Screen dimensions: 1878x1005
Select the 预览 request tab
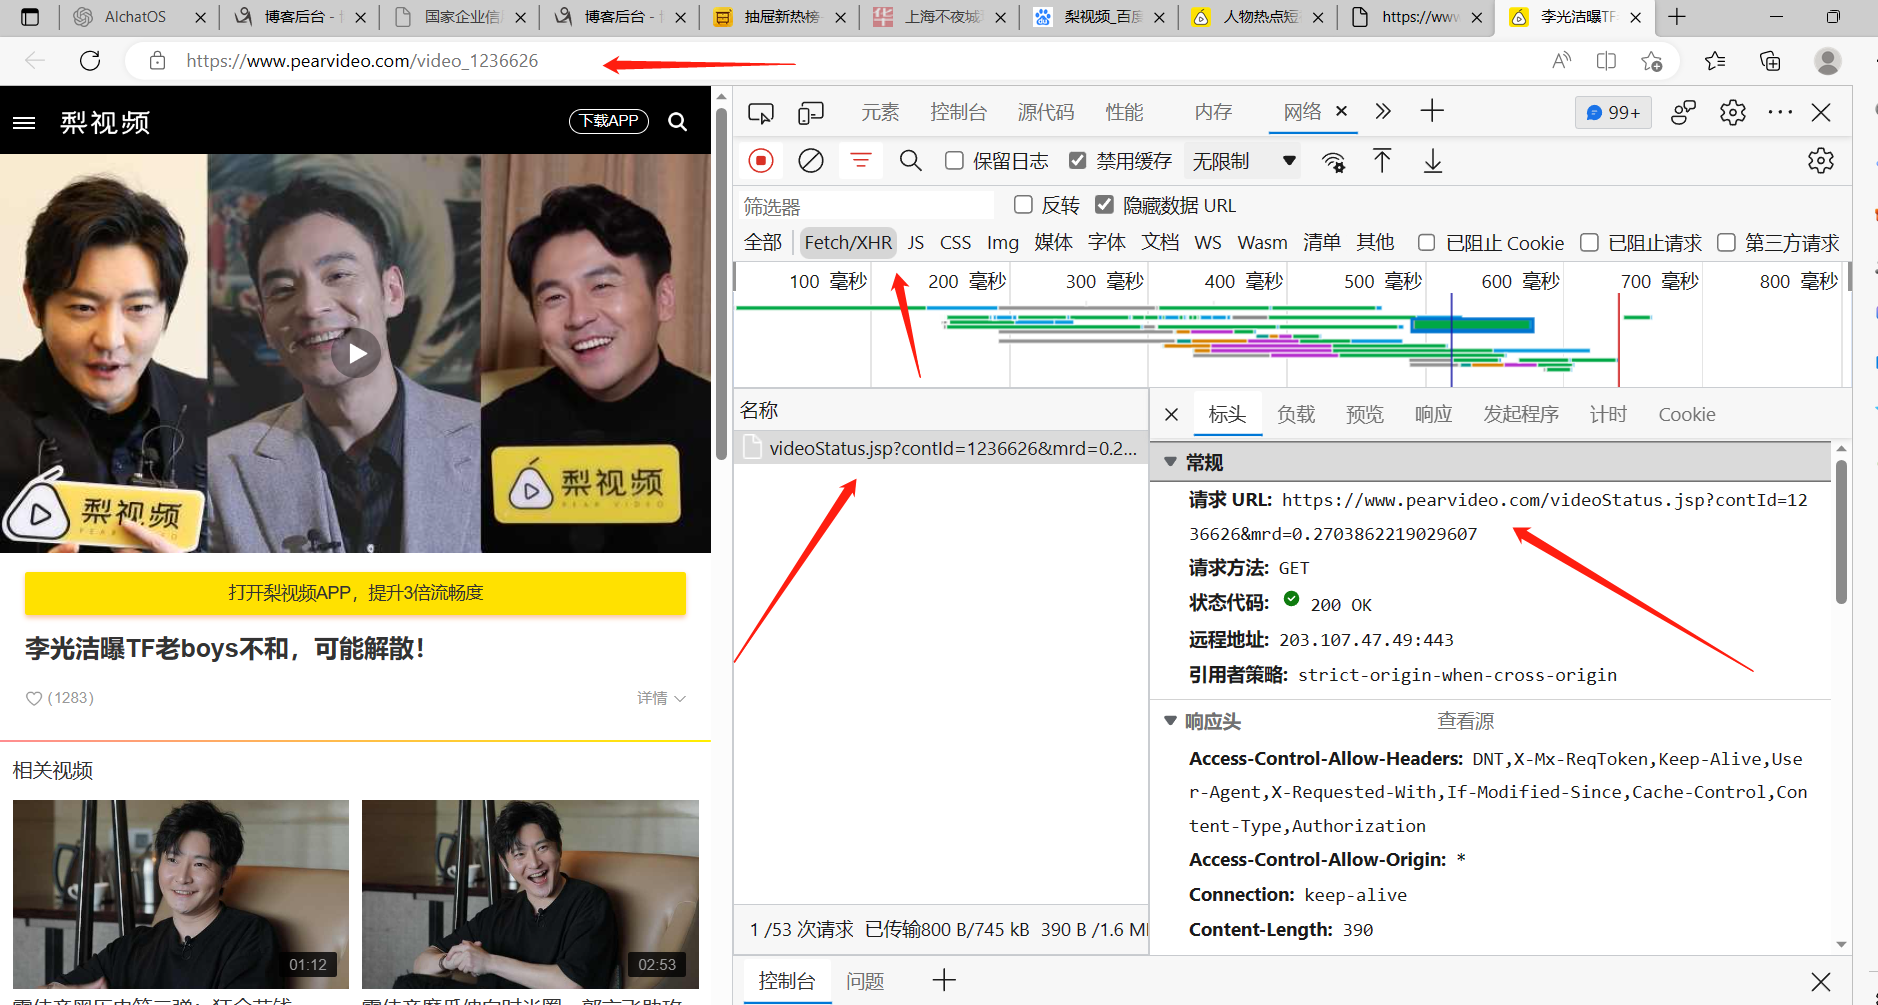point(1365,414)
